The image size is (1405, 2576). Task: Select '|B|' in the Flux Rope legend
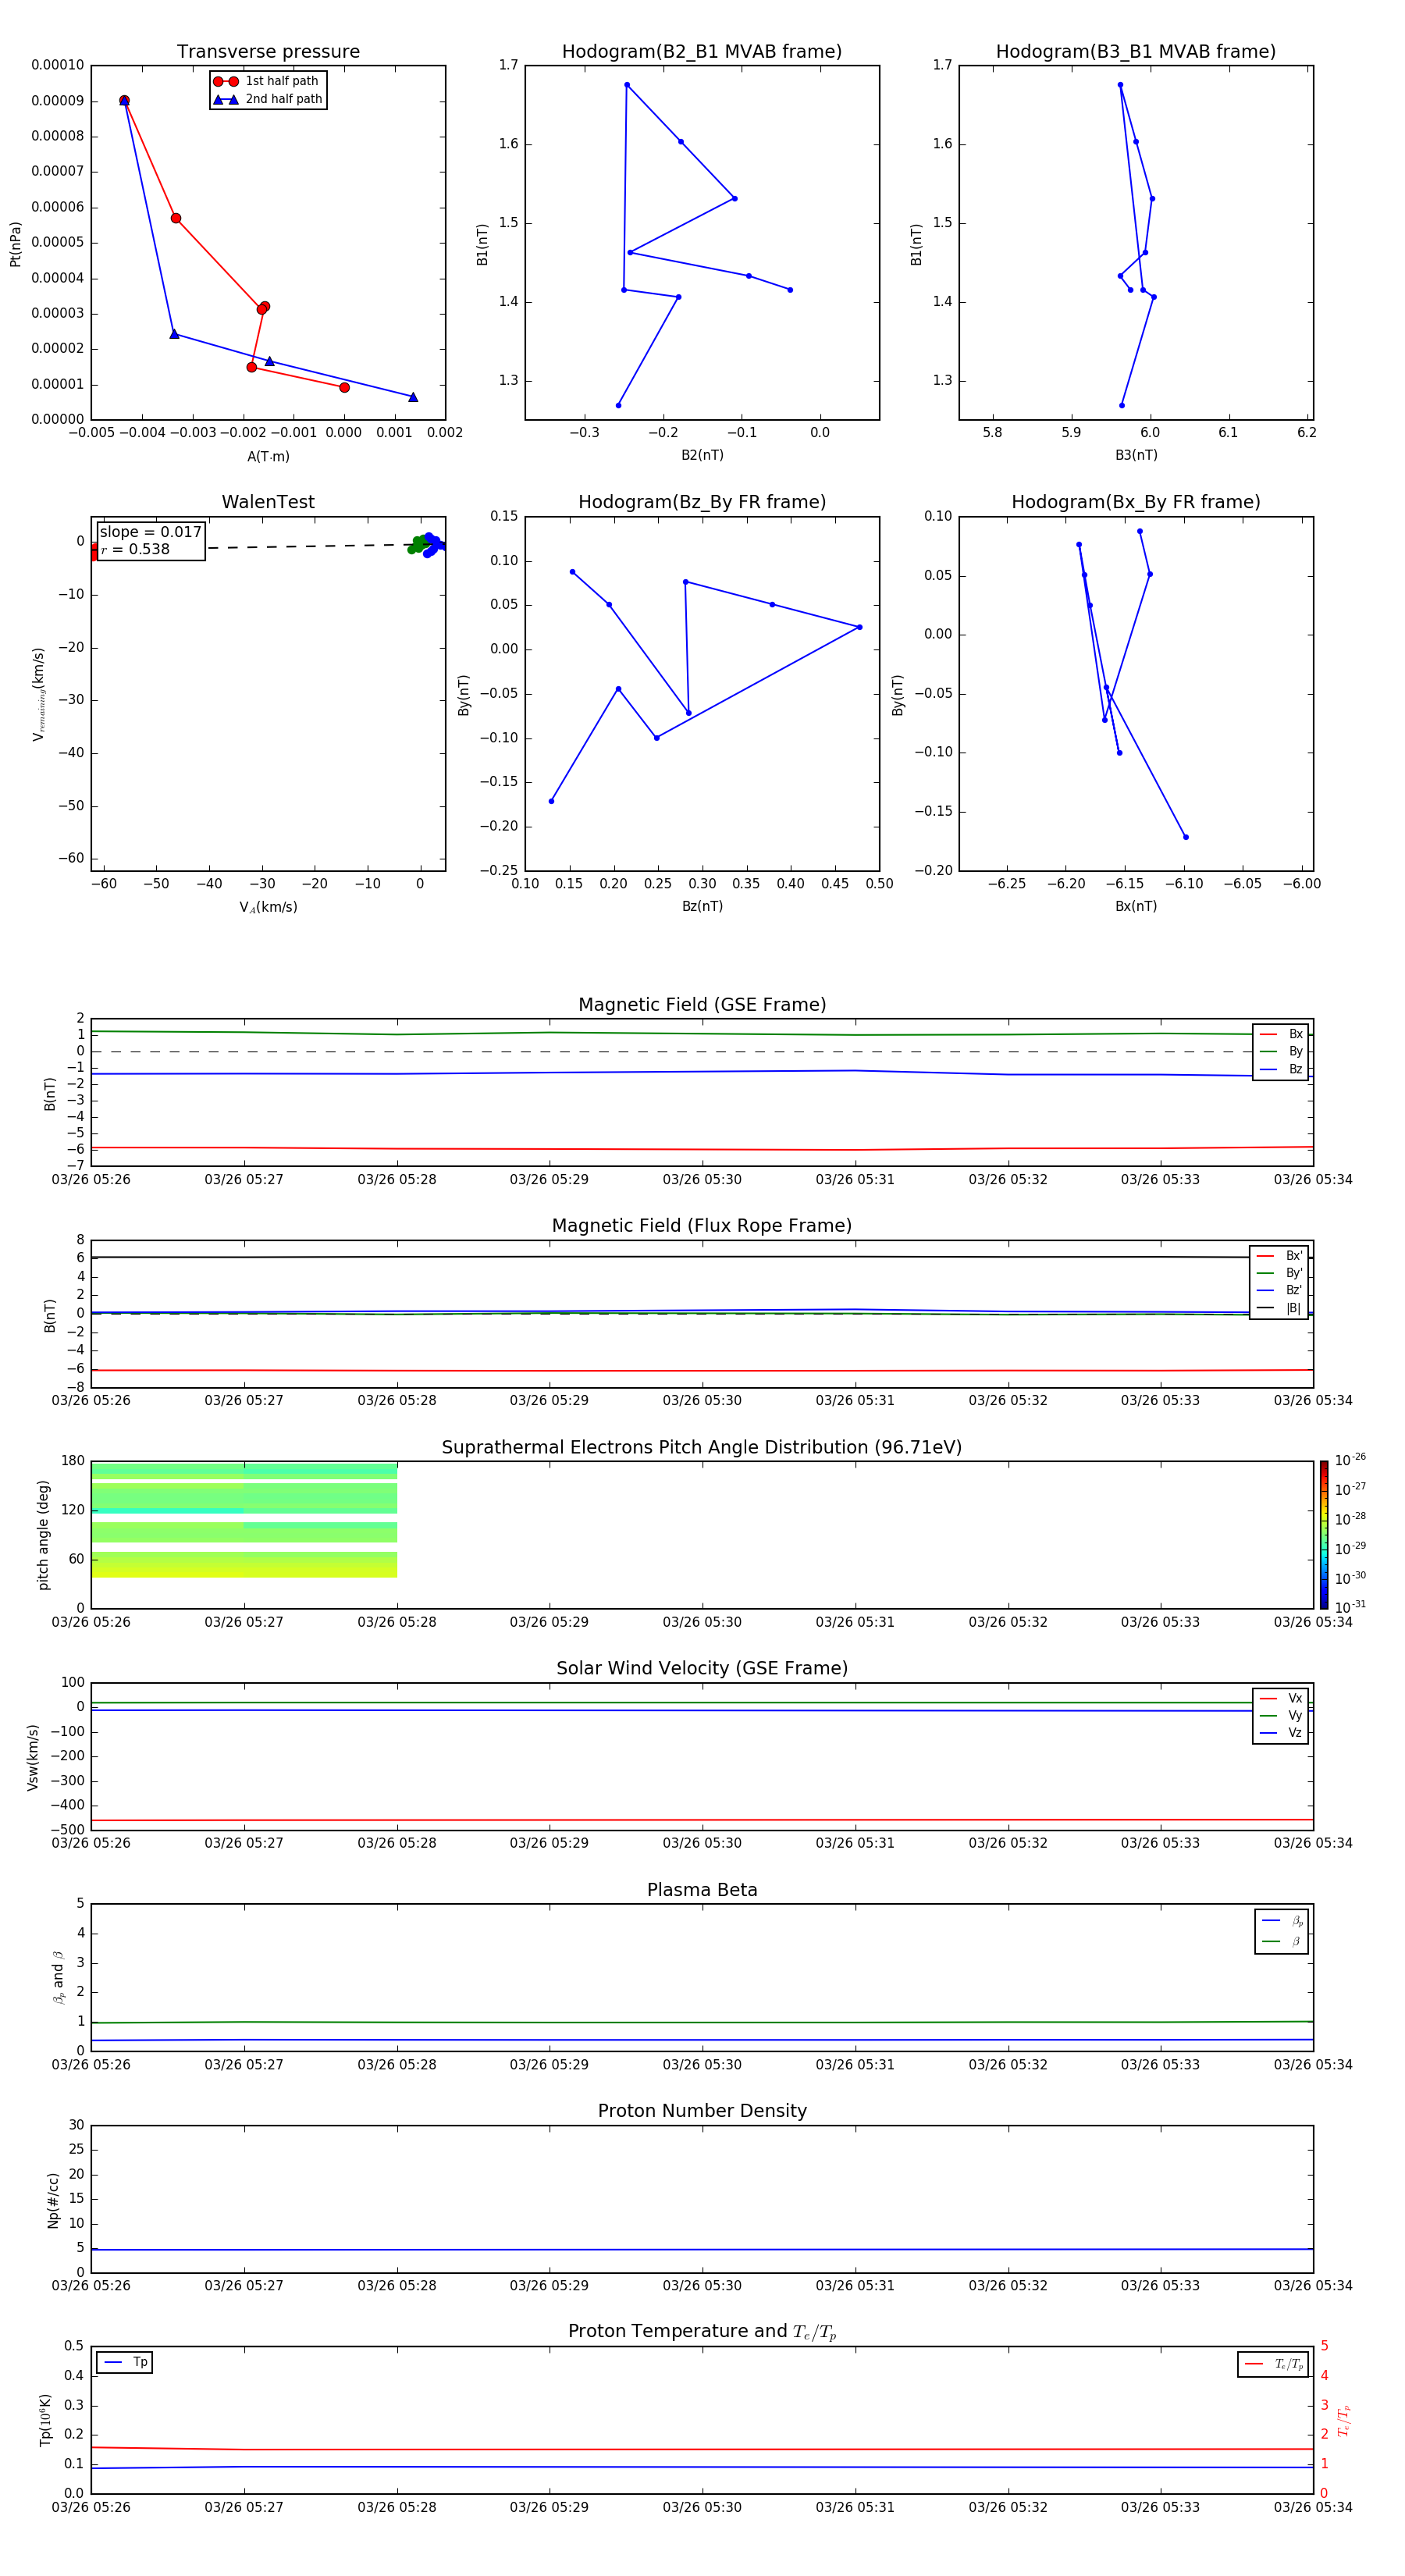1280,1308
